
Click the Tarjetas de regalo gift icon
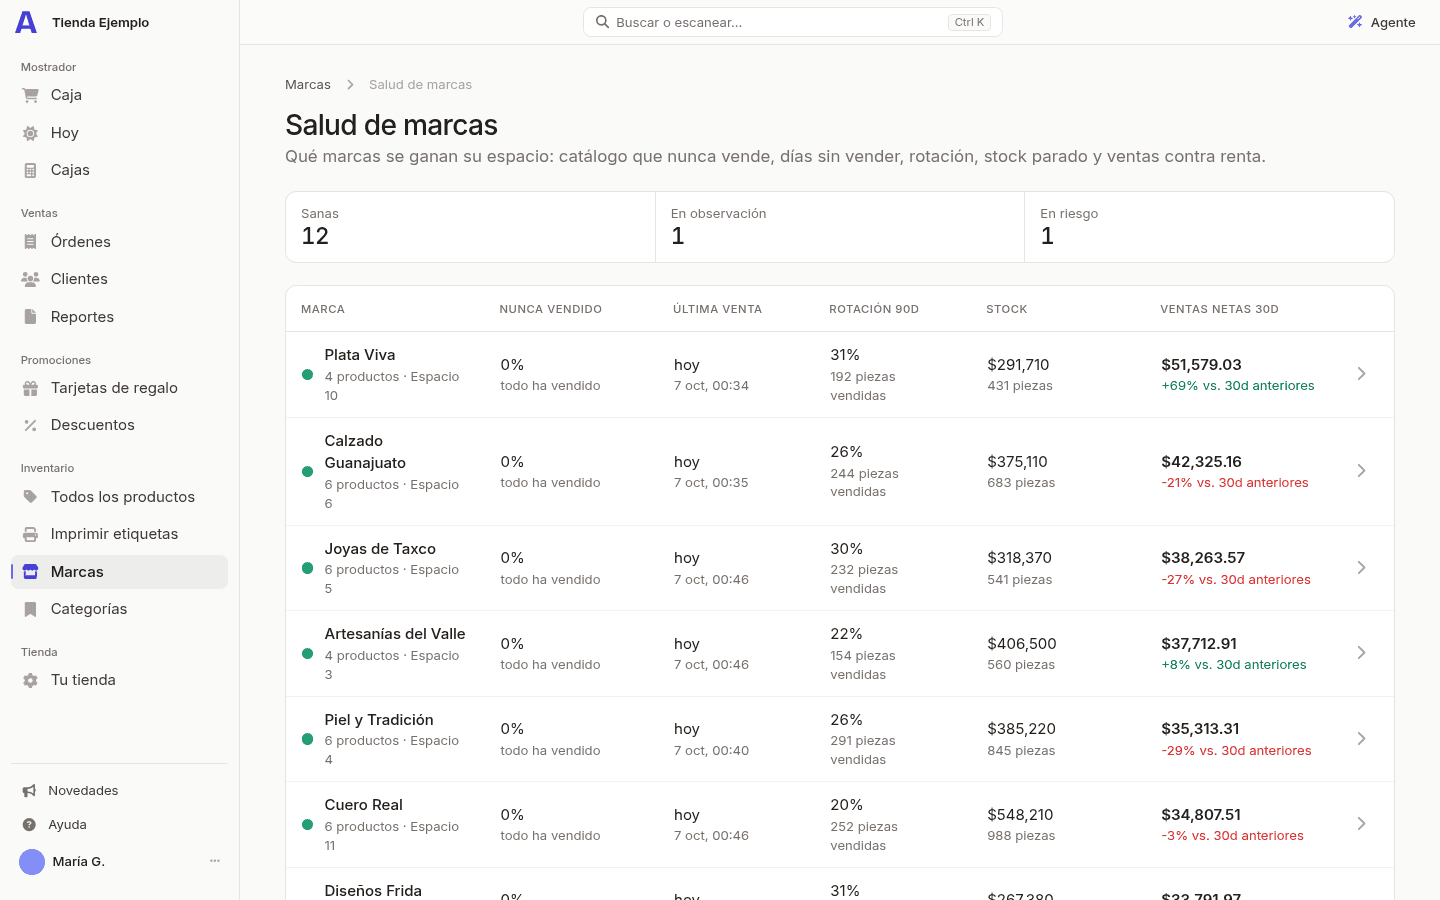click(30, 388)
